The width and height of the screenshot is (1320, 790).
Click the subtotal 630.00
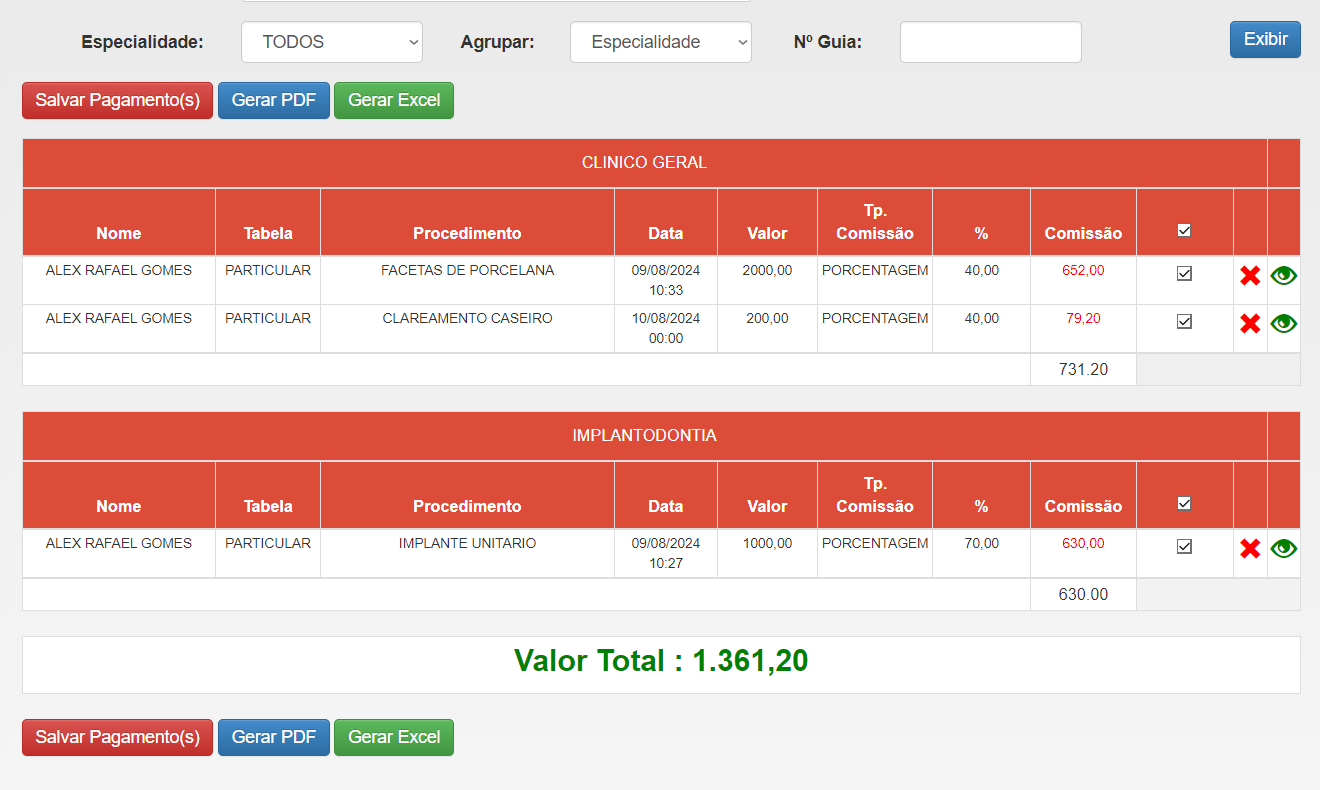(x=1083, y=595)
